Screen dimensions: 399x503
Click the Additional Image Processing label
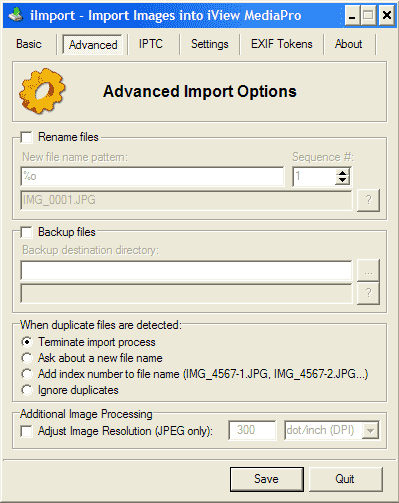coord(86,414)
